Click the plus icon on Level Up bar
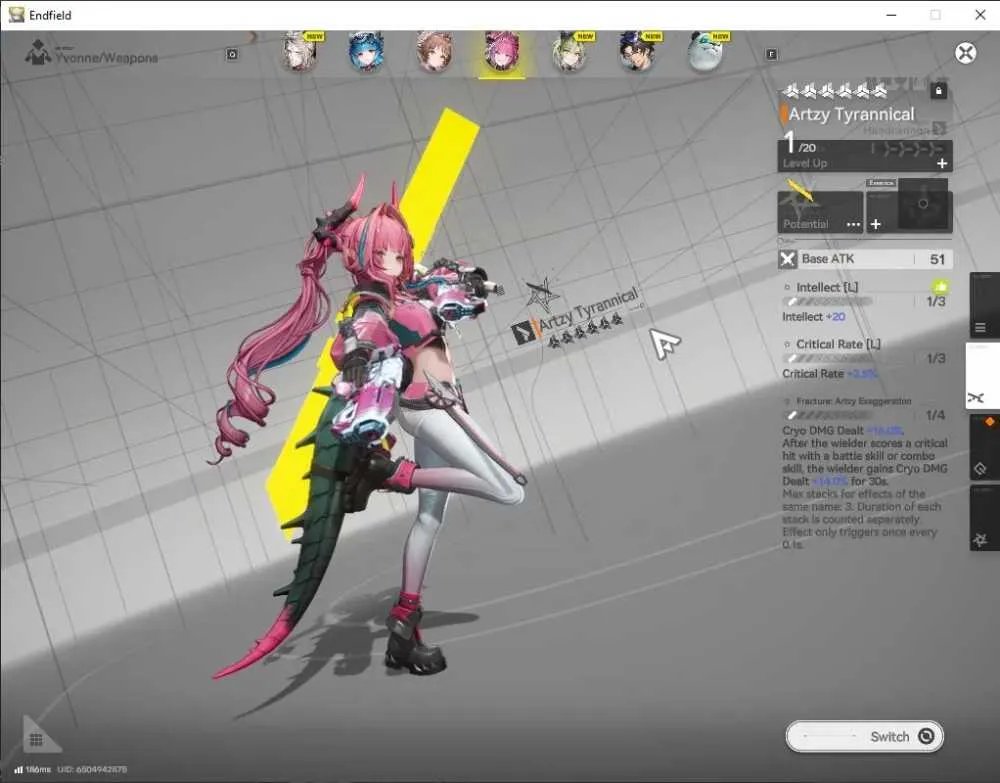 tap(942, 163)
